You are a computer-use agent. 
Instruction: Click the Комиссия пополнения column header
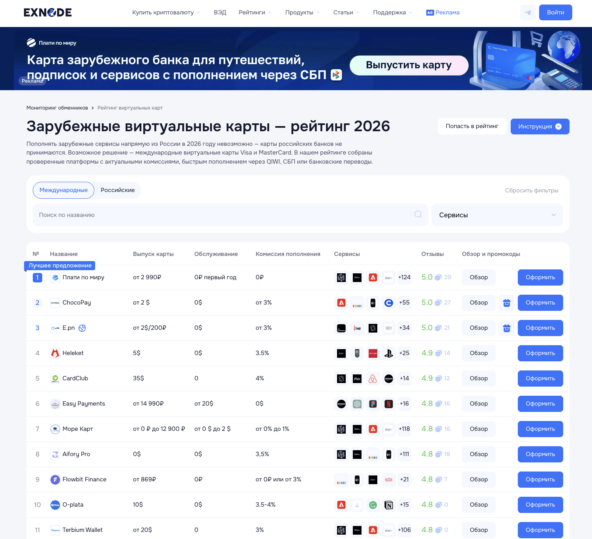288,254
